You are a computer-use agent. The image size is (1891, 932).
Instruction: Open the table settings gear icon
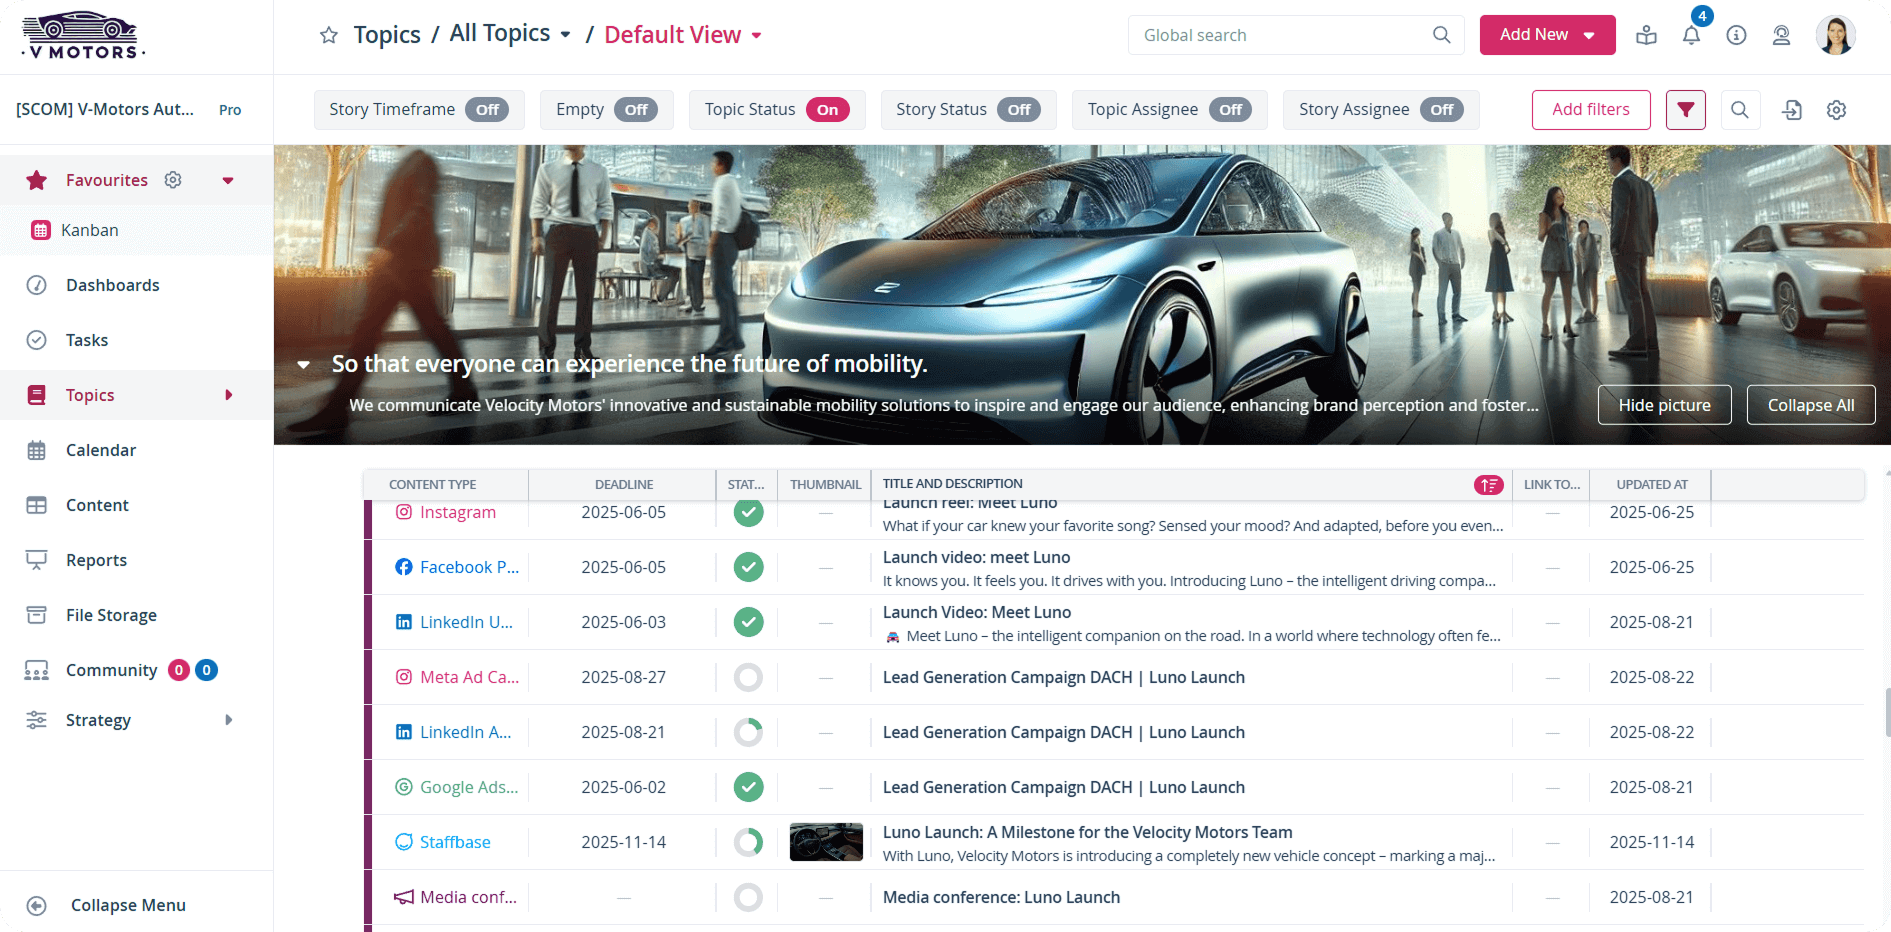pyautogui.click(x=1836, y=110)
